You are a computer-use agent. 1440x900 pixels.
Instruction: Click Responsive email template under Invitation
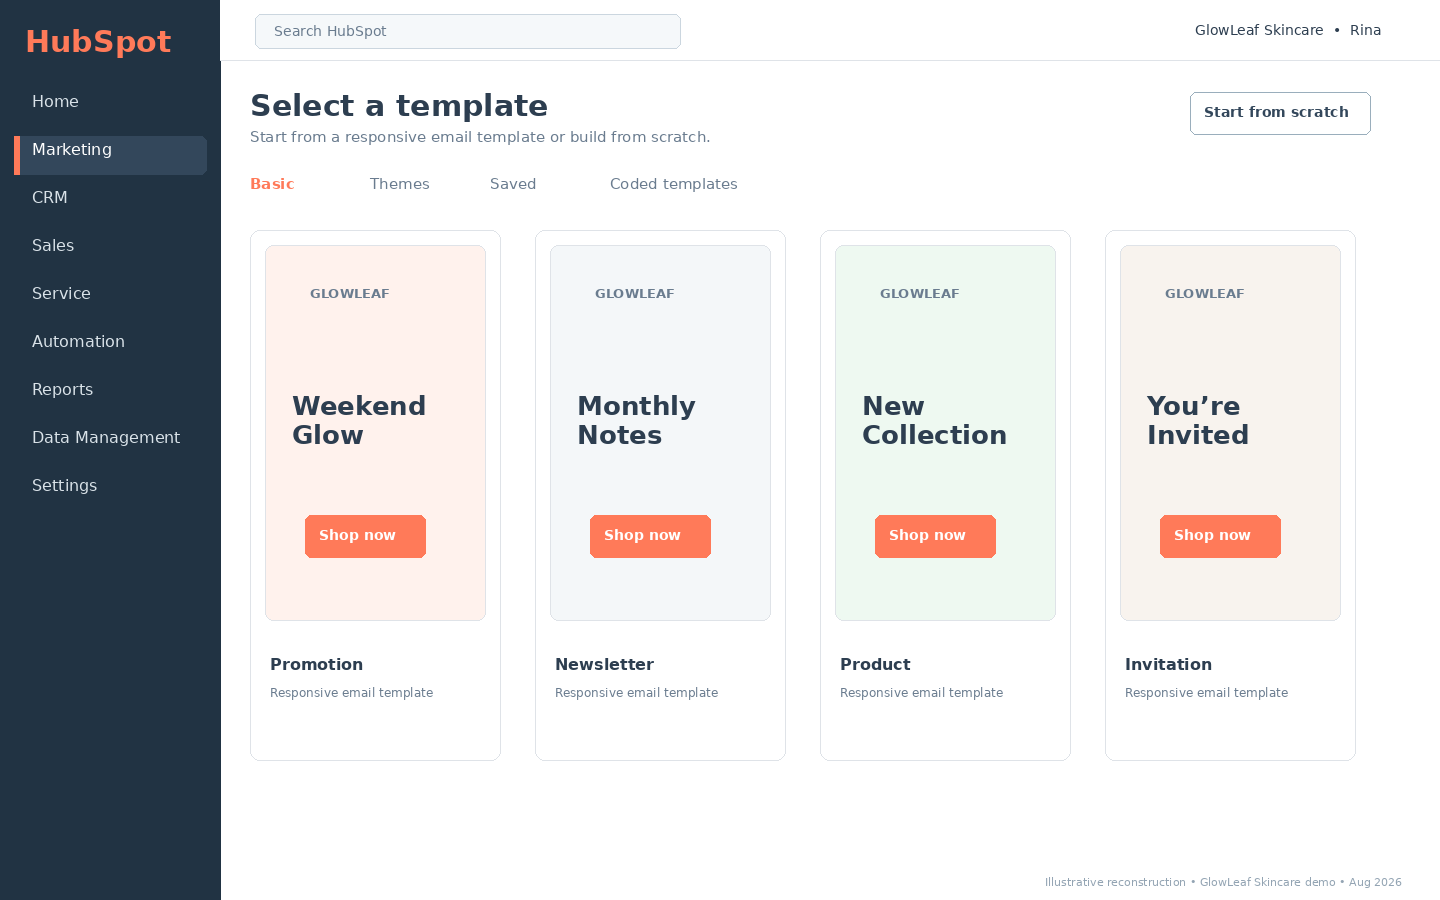[x=1206, y=693]
